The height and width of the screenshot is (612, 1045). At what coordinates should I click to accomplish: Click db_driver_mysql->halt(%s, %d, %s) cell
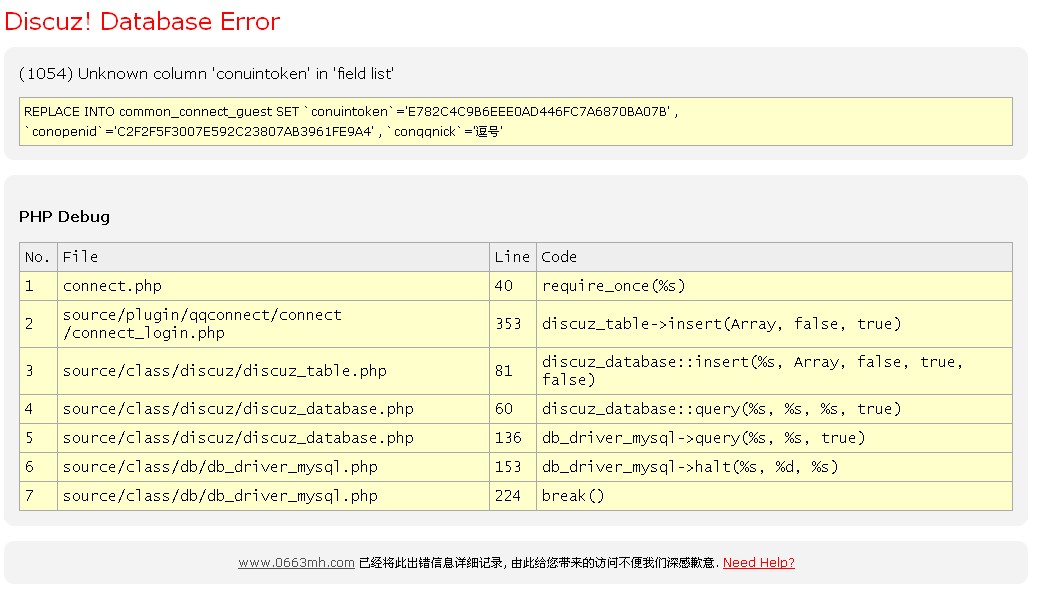tap(774, 467)
